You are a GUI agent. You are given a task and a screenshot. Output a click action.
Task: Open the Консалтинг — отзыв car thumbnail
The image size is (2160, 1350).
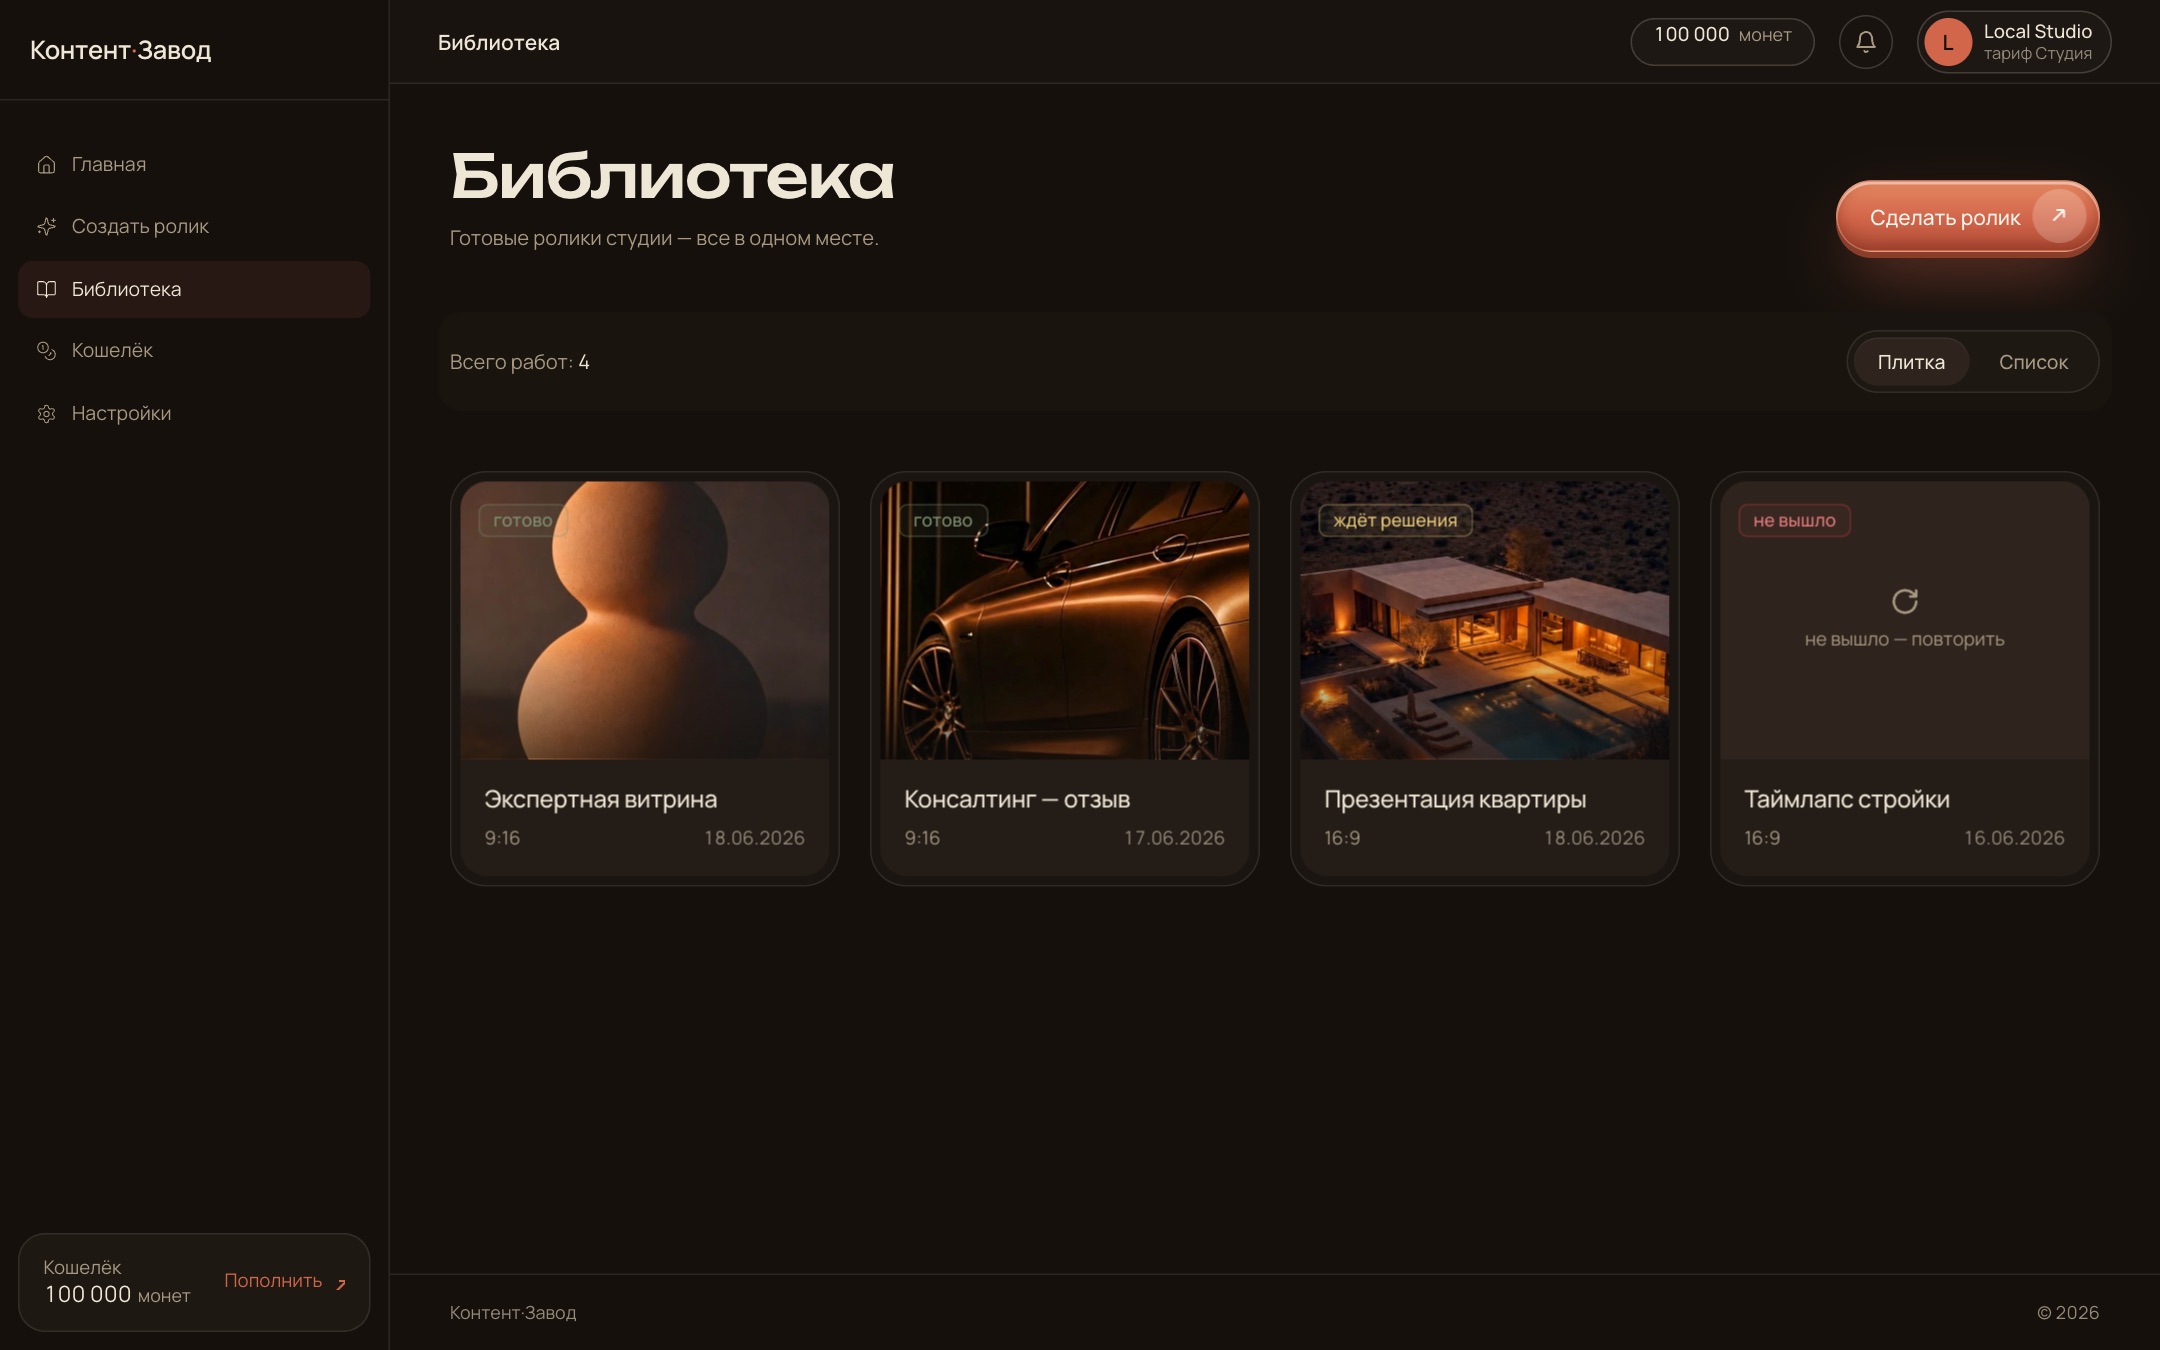[1064, 620]
